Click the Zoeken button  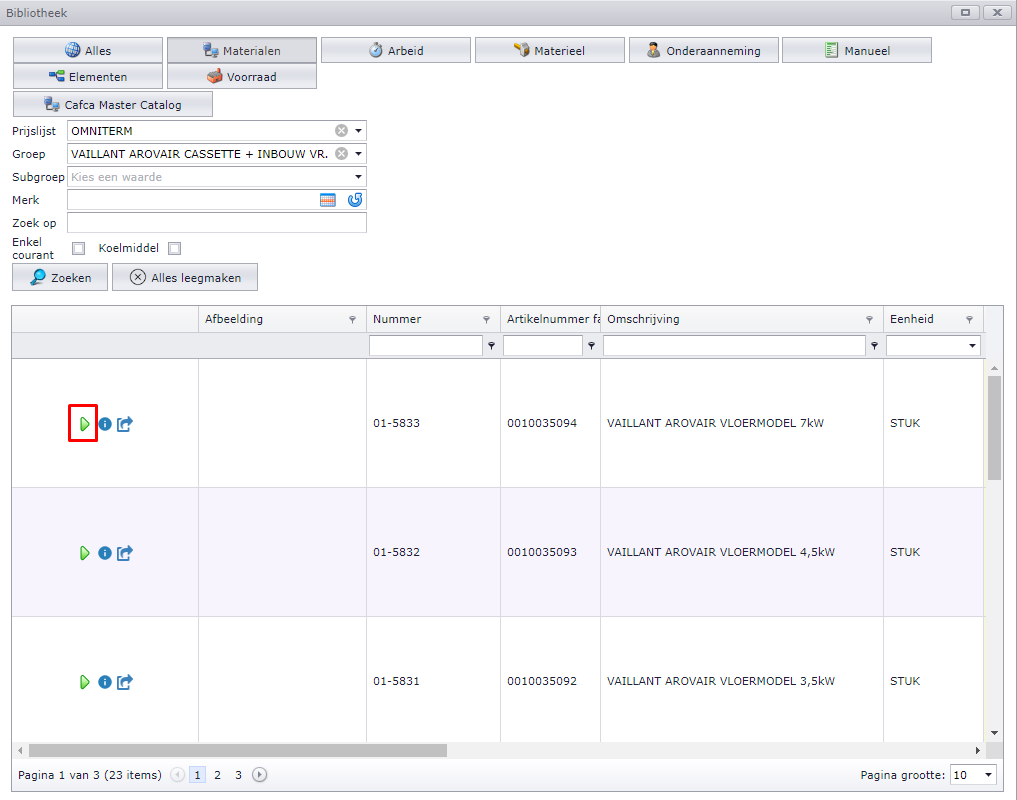click(60, 277)
